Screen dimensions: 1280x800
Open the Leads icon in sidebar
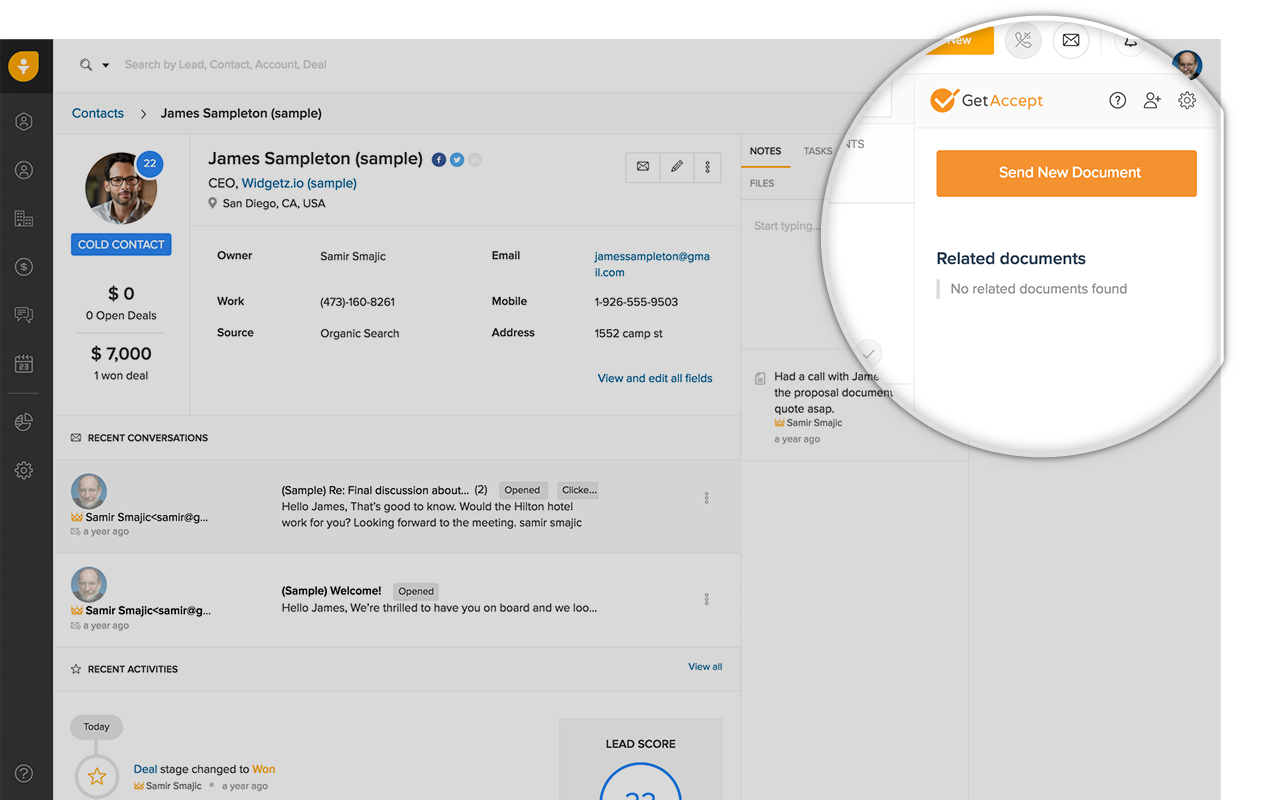[x=24, y=122]
